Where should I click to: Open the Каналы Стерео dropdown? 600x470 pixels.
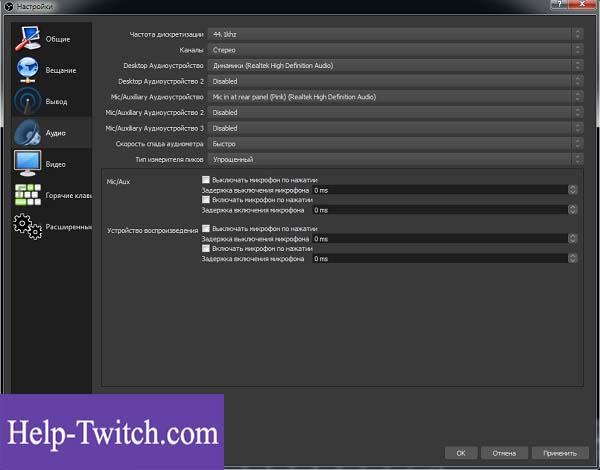(x=396, y=50)
